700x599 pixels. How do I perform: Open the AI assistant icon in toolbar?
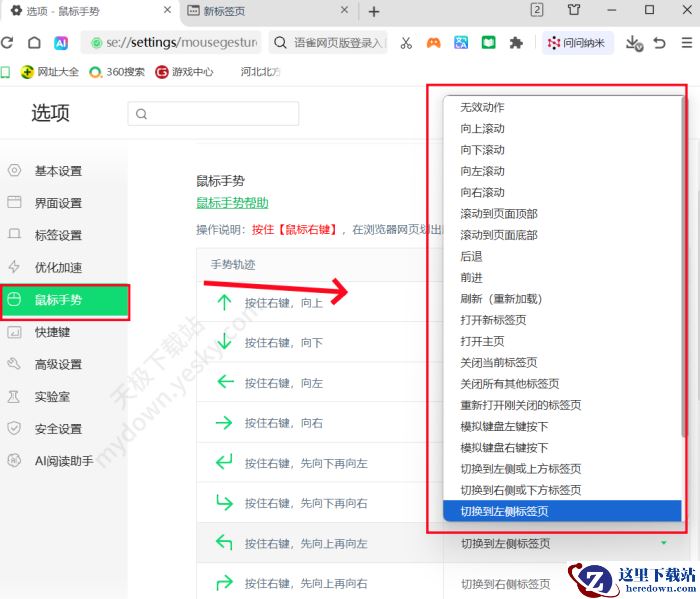(61, 43)
